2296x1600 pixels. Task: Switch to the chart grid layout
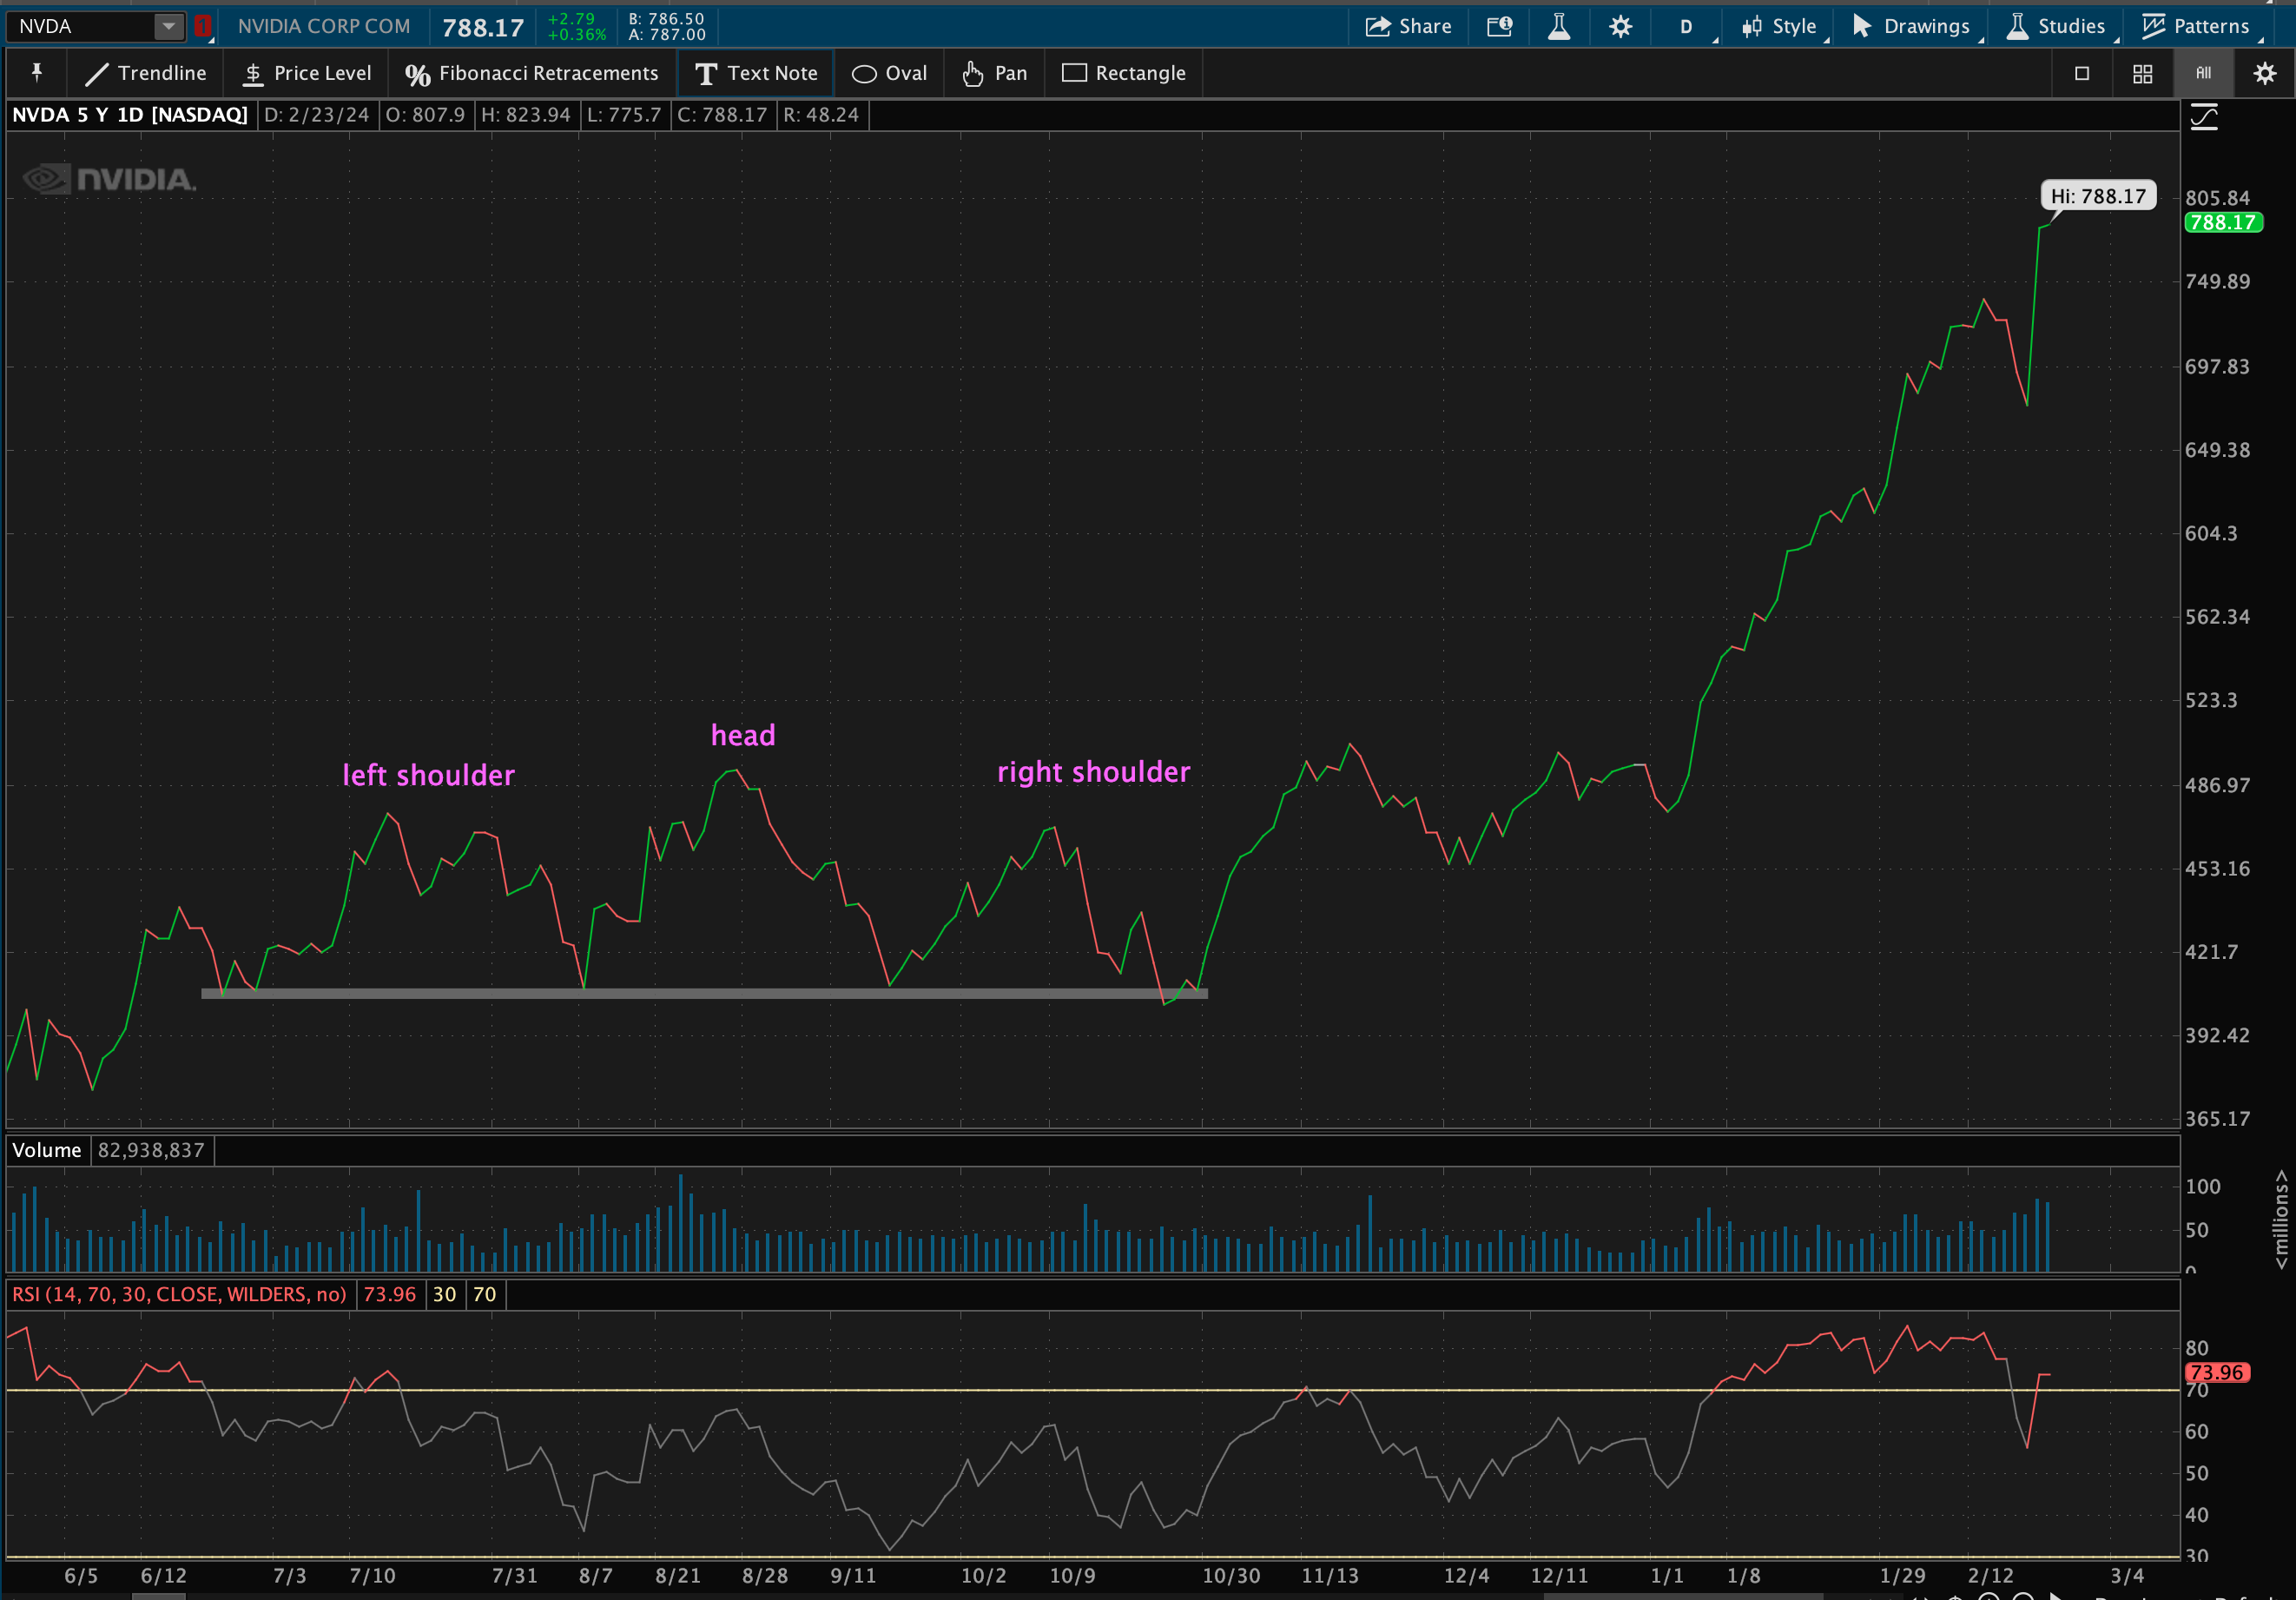coord(2142,73)
